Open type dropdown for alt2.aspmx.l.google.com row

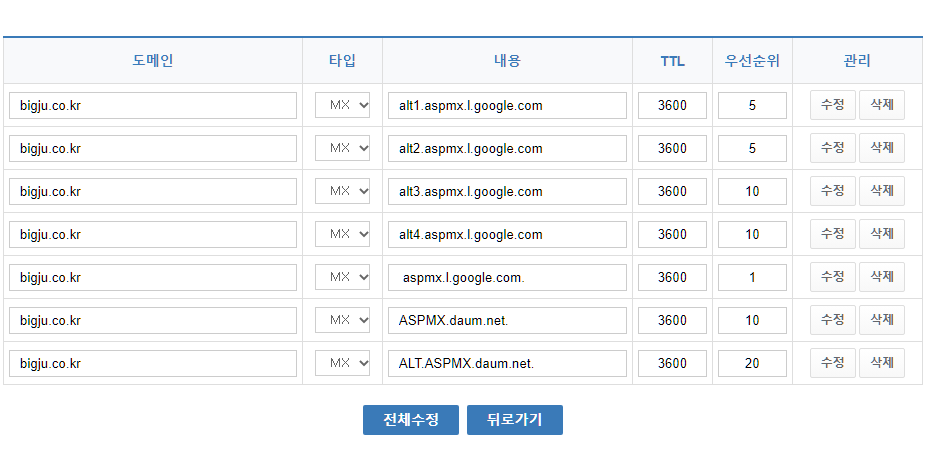pyautogui.click(x=343, y=148)
